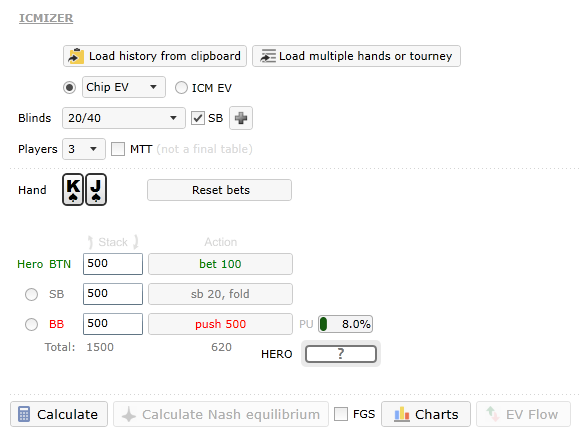
Task: Open the ICMIZER link
Action: 46,18
